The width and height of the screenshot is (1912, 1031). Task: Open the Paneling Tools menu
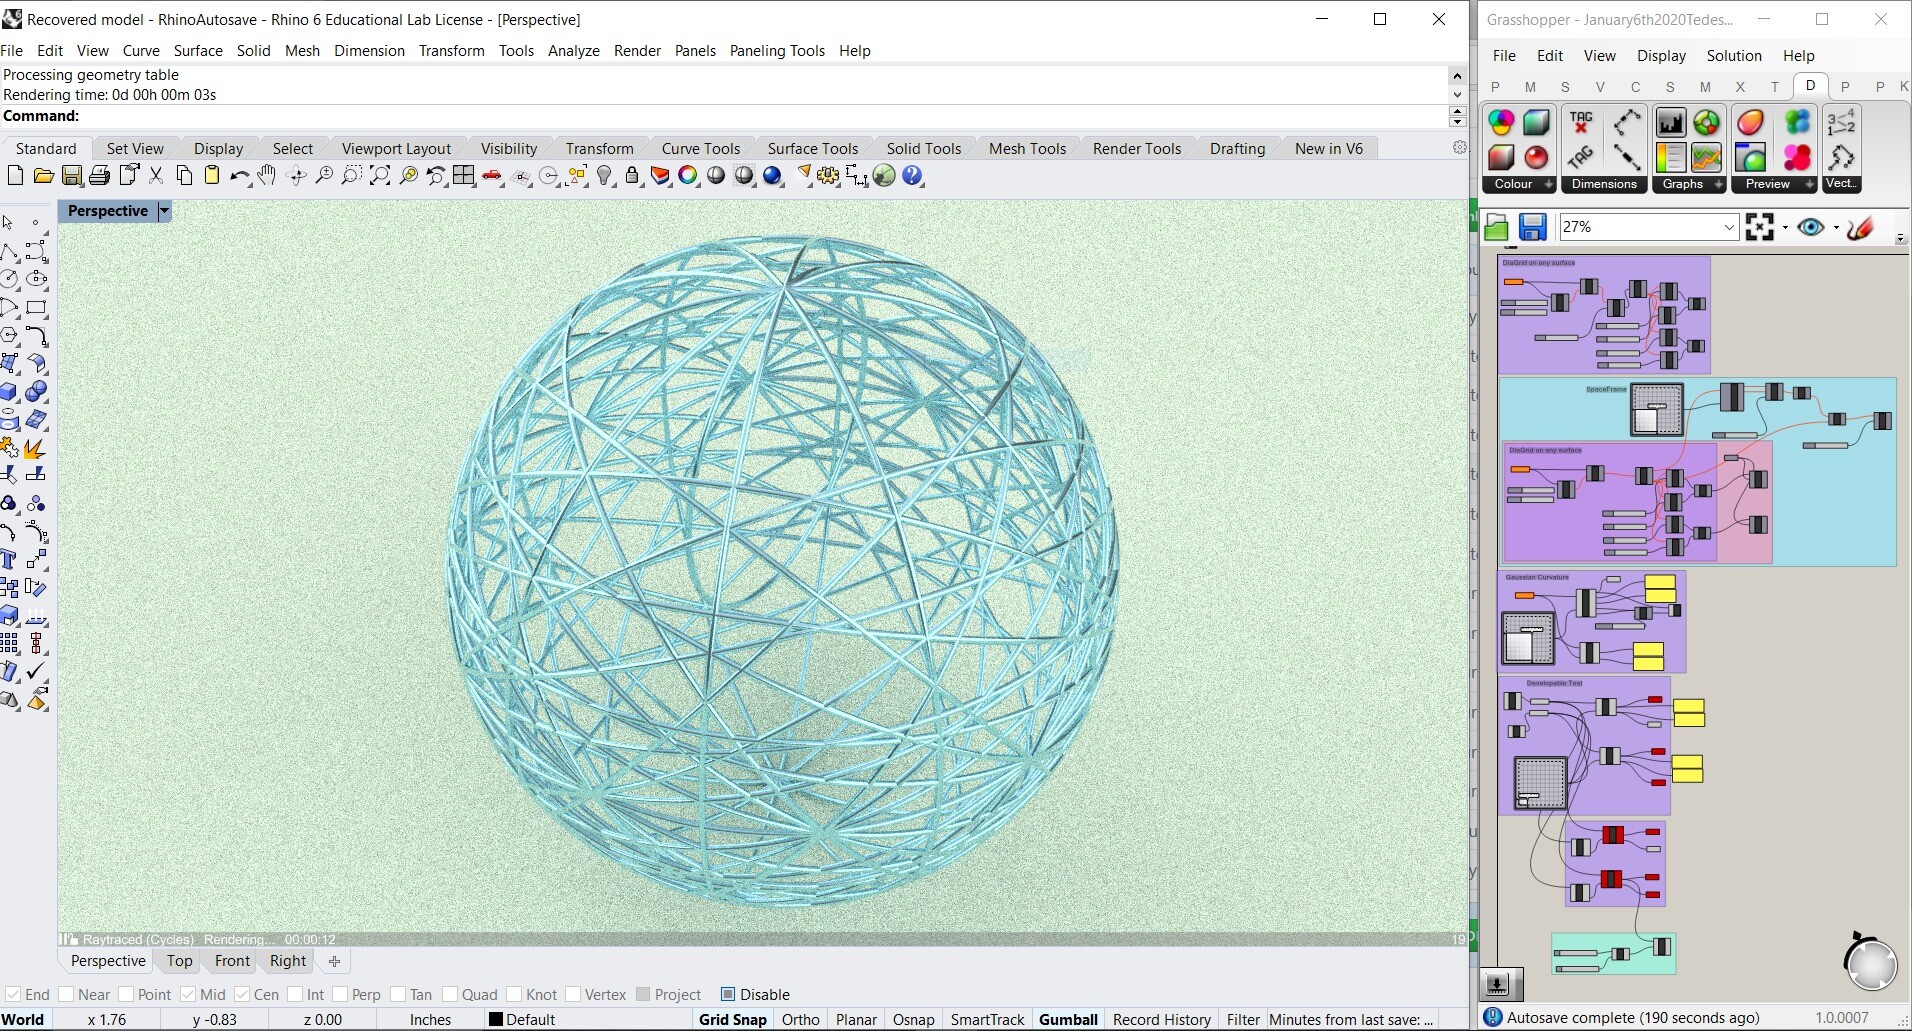777,50
